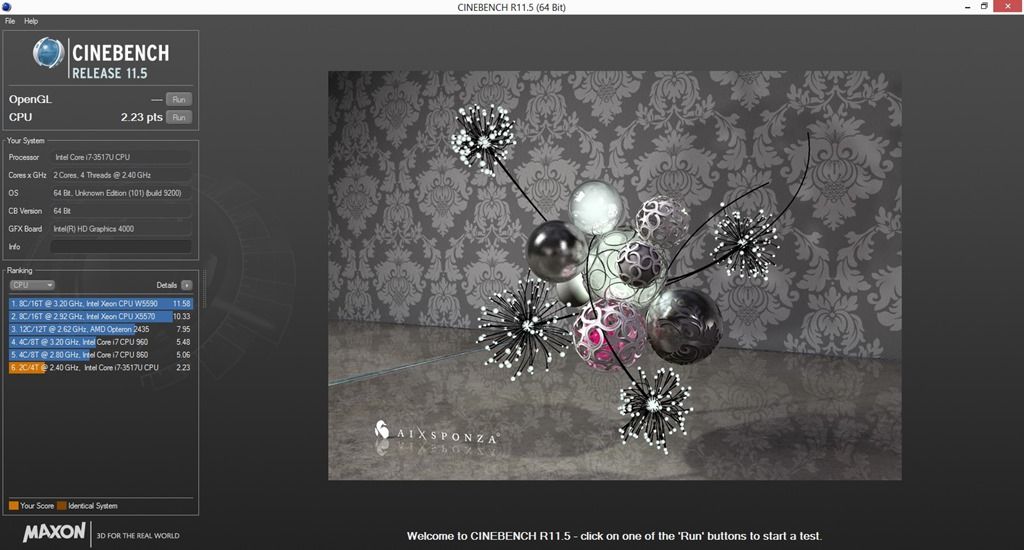1024x550 pixels.
Task: Click the app icon in title bar
Action: 7,7
